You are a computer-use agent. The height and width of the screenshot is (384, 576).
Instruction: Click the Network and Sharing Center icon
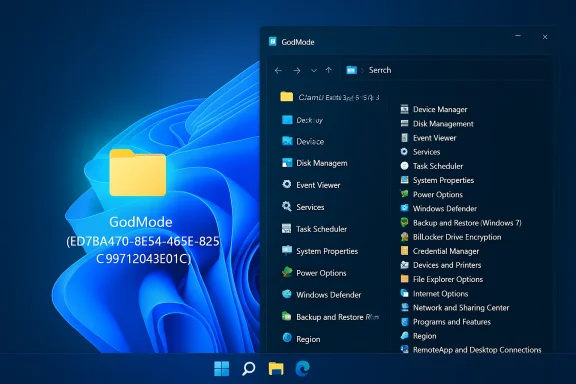point(404,307)
